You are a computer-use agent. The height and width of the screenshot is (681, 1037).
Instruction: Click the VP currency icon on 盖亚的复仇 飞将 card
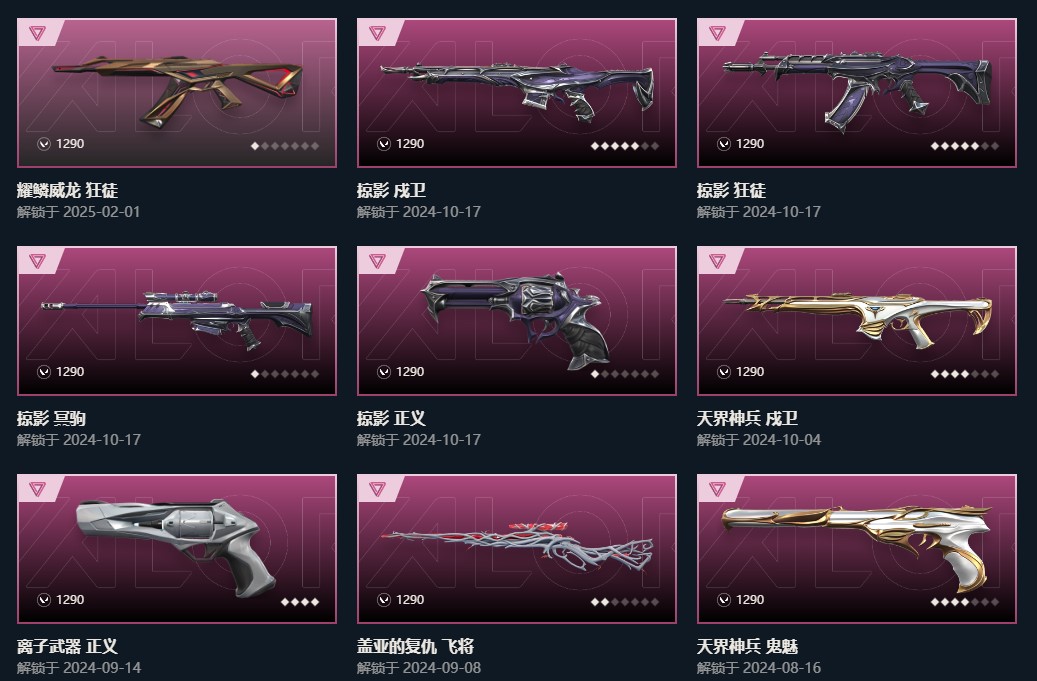pos(384,600)
